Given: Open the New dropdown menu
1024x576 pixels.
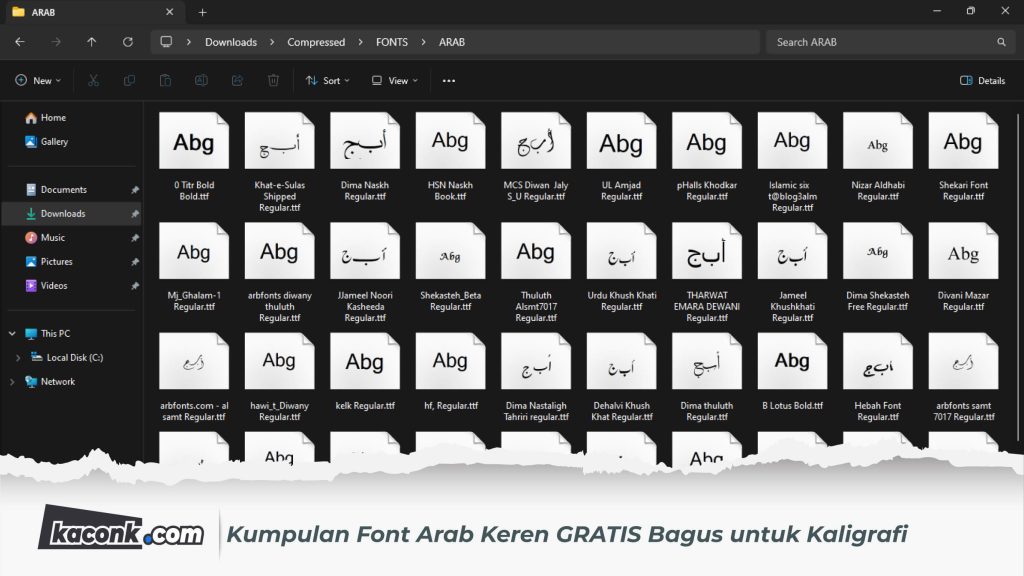Looking at the screenshot, I should 38,80.
